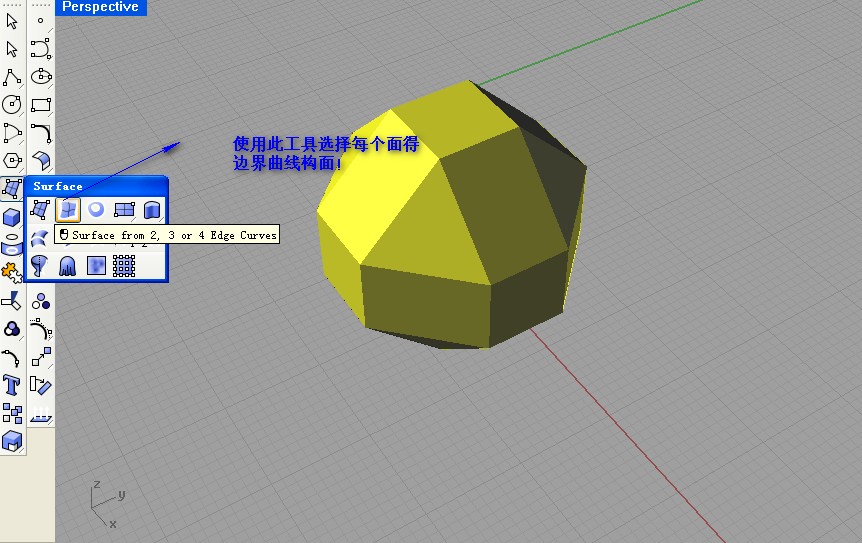Click the Fillet Surface tool
This screenshot has height=543, width=862.
coord(41,160)
